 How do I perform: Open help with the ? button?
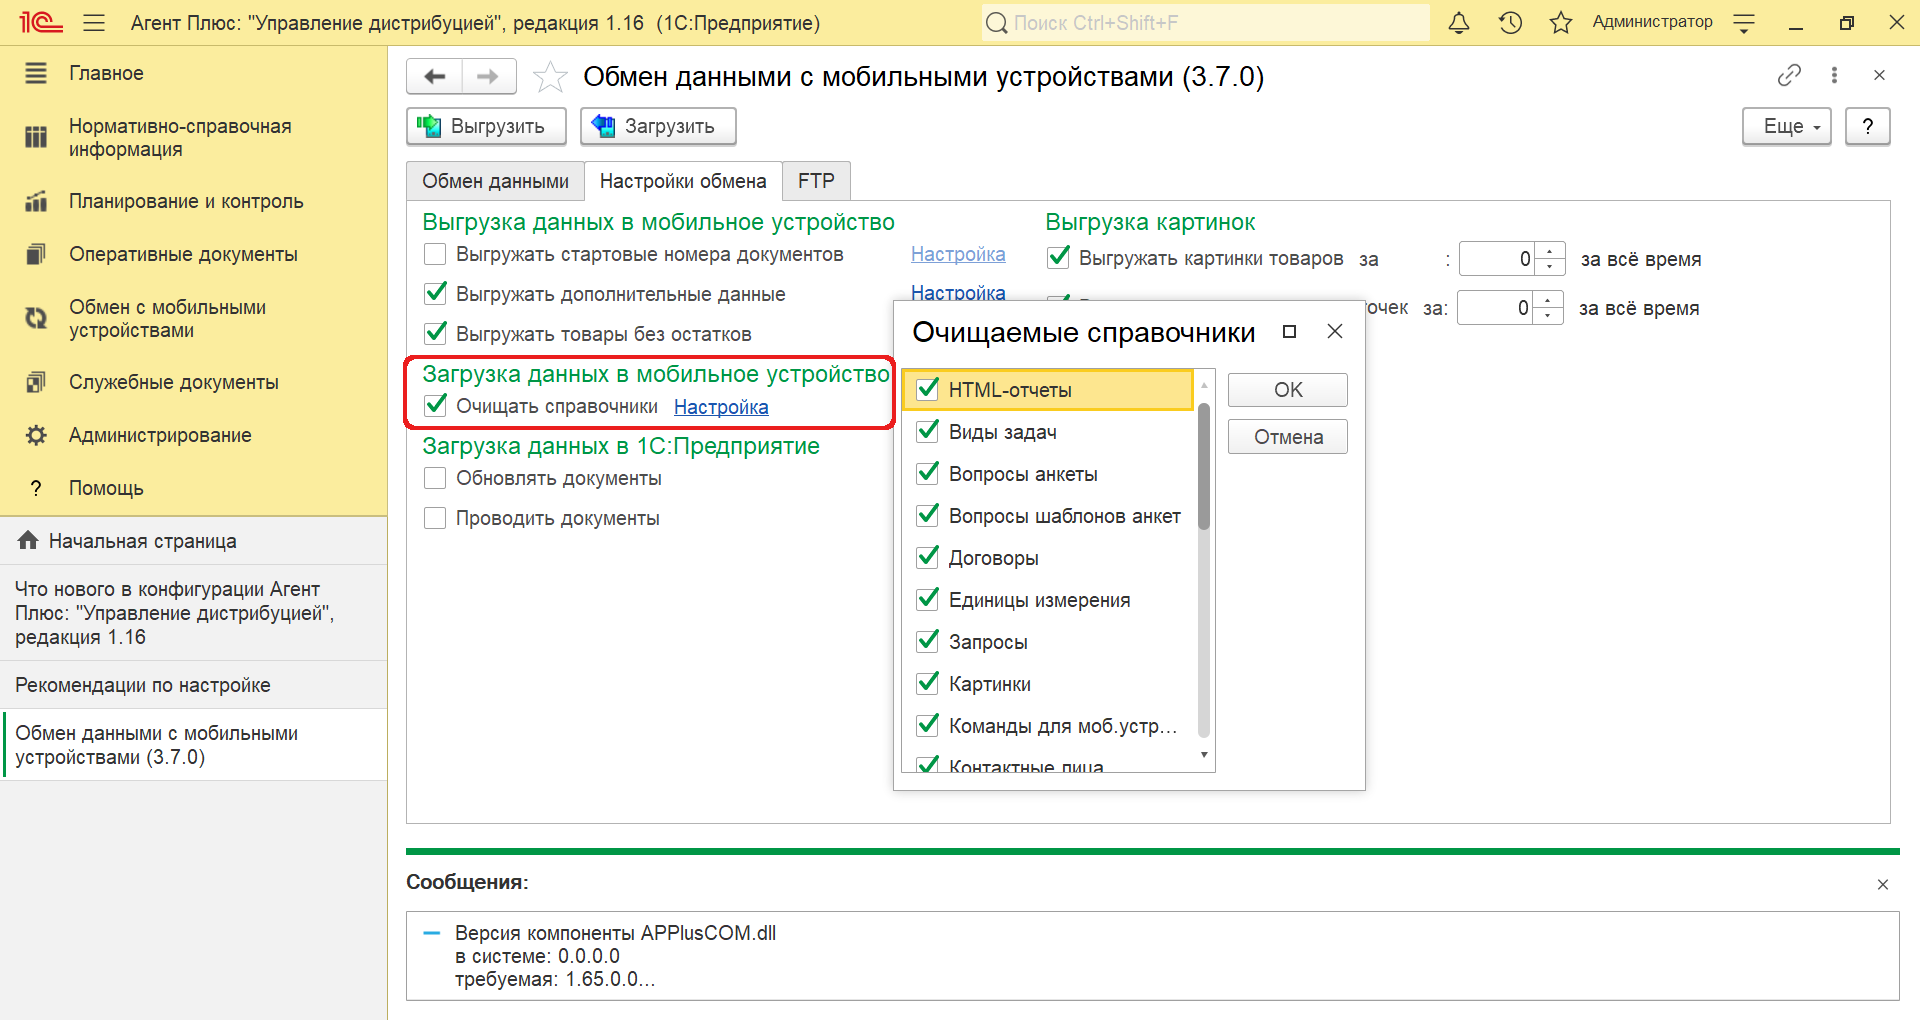coord(1867,126)
